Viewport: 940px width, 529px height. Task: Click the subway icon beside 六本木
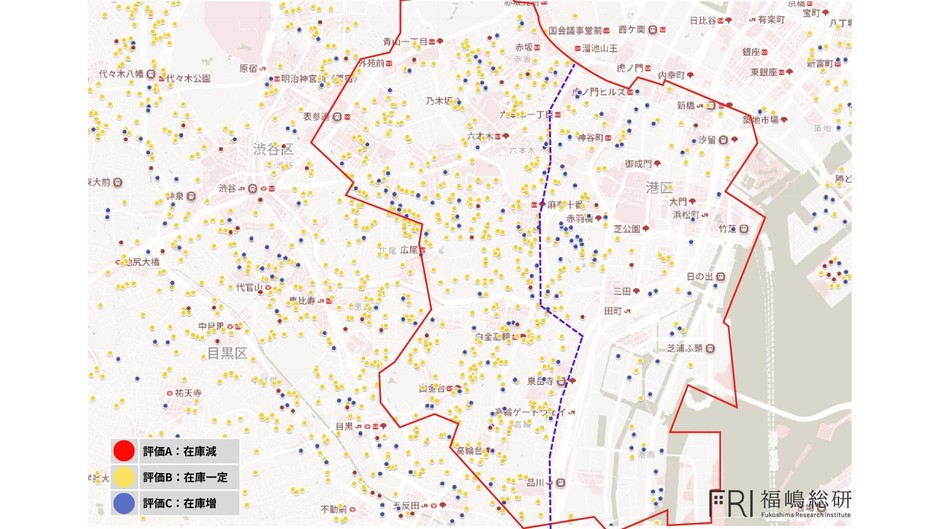(x=506, y=137)
